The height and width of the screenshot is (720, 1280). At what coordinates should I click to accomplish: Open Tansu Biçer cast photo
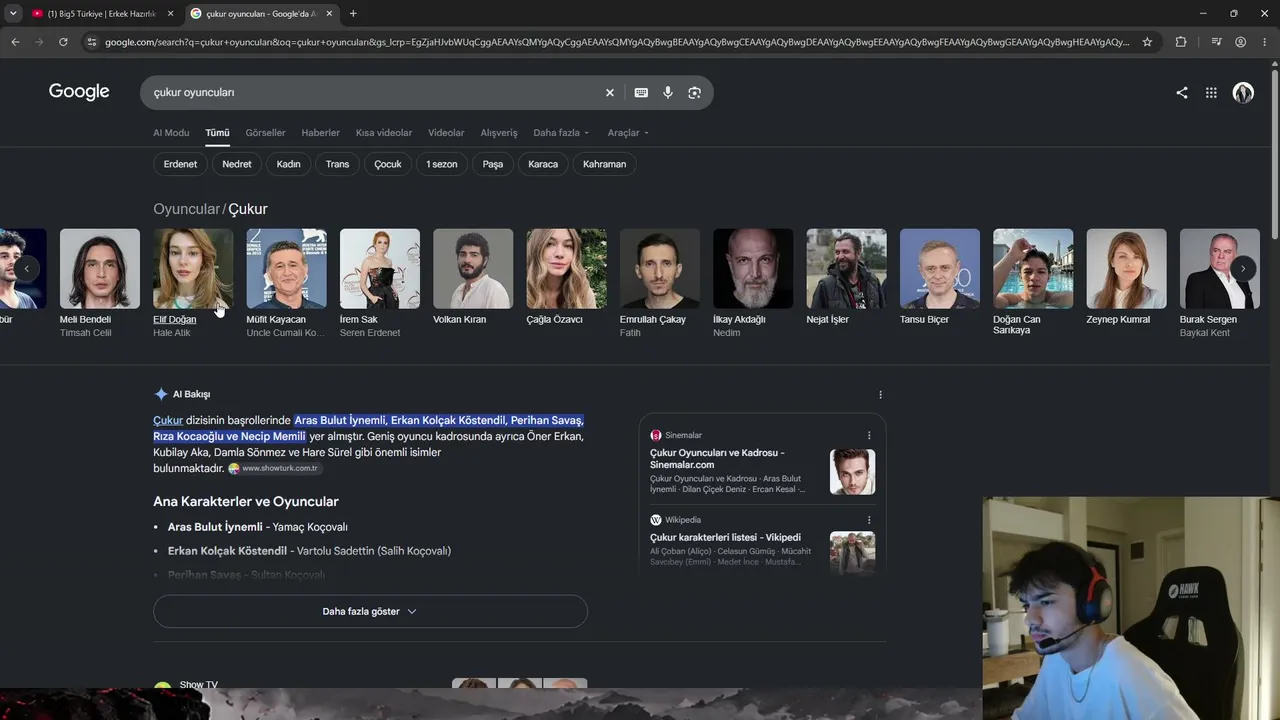(940, 269)
